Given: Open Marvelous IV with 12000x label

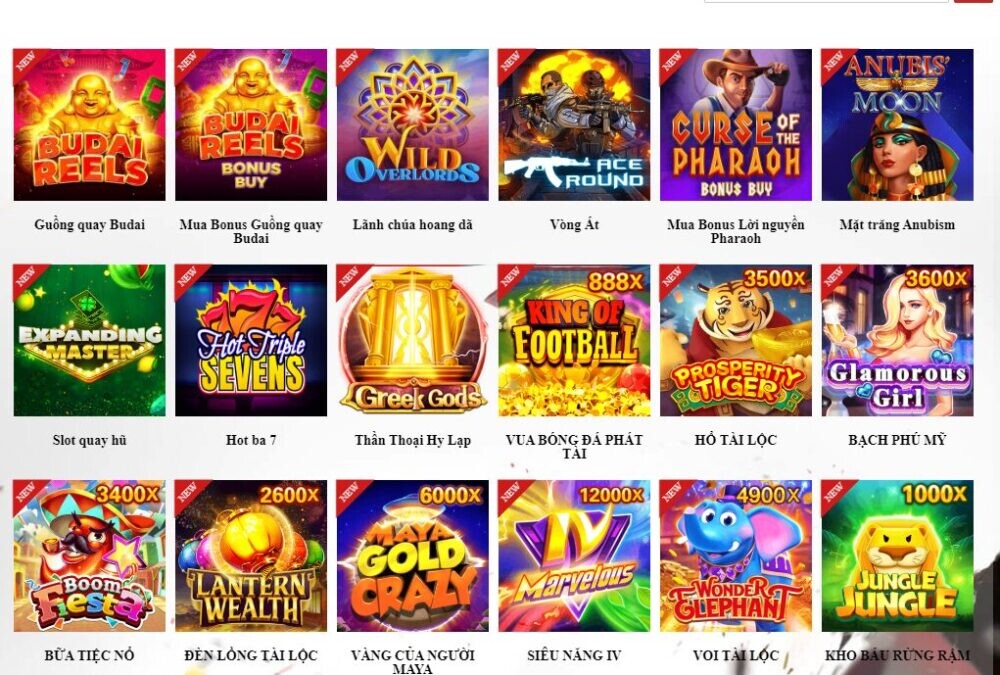Looking at the screenshot, I should click(x=573, y=557).
